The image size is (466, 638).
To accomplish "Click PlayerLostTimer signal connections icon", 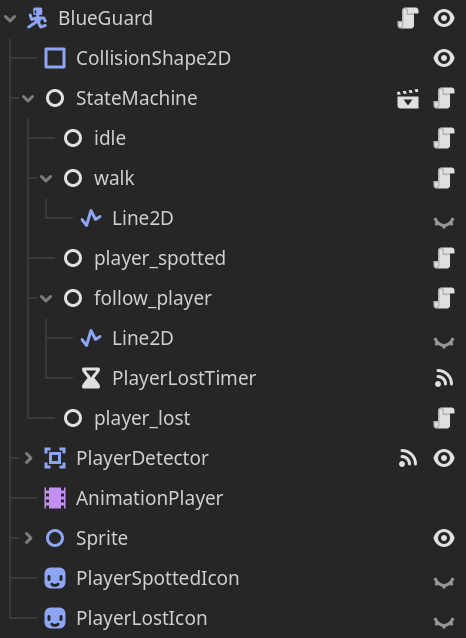I will tap(444, 378).
